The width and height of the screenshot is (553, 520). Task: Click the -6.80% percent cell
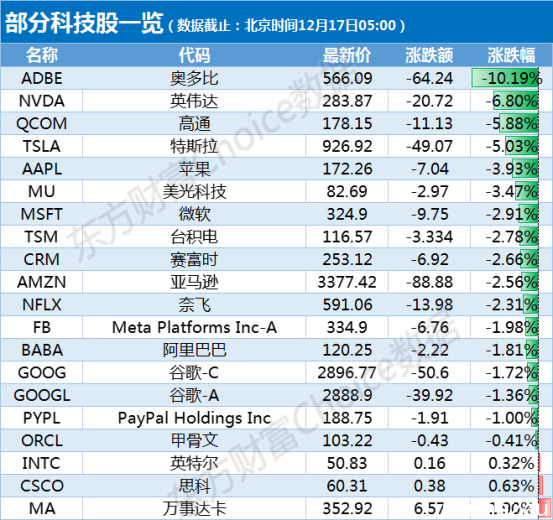coord(511,101)
